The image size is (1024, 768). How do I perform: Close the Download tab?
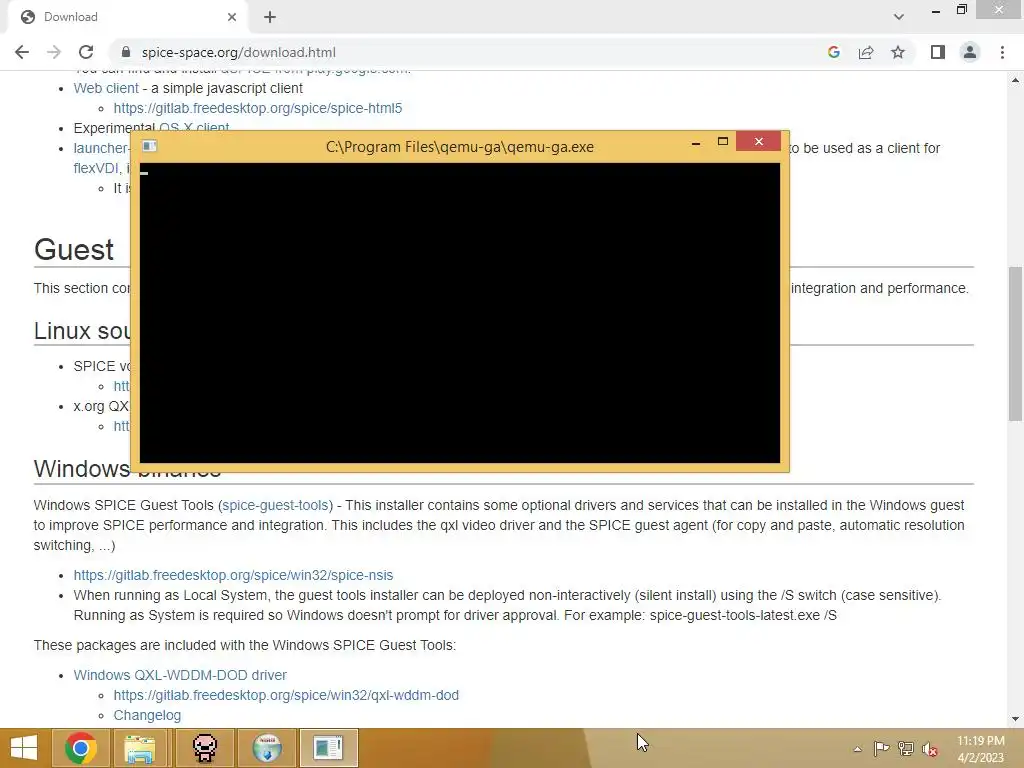[x=232, y=17]
